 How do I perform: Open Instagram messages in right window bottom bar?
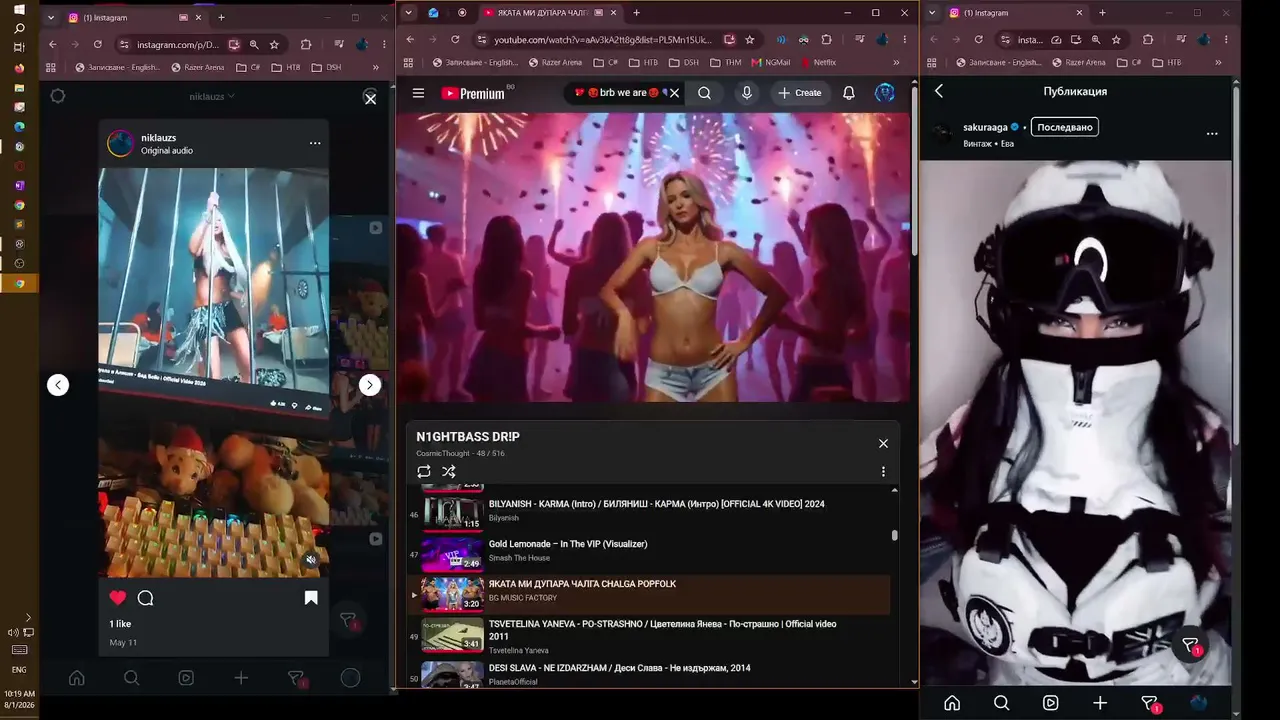pos(1150,704)
